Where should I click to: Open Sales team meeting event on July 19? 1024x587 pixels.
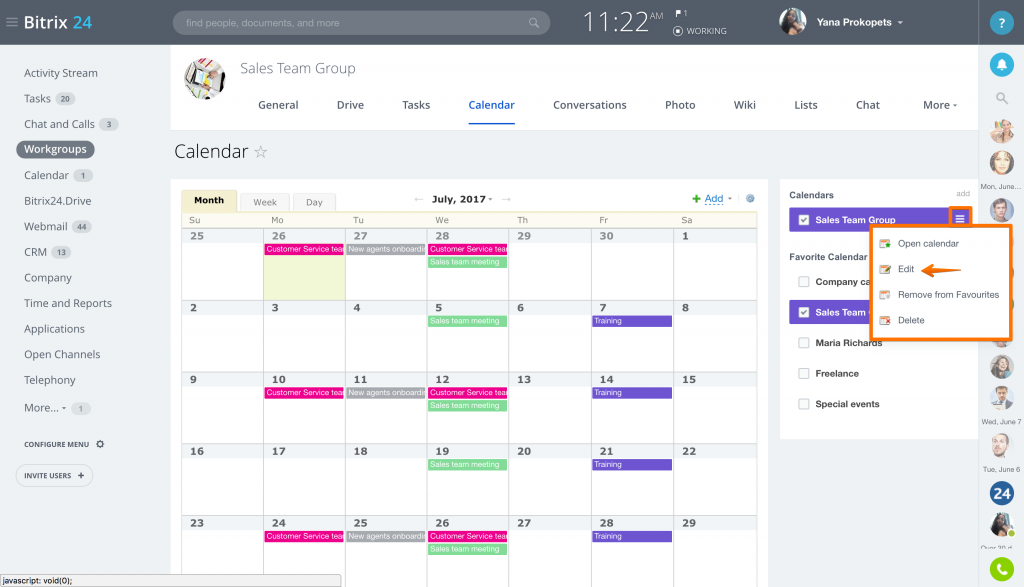[467, 465]
